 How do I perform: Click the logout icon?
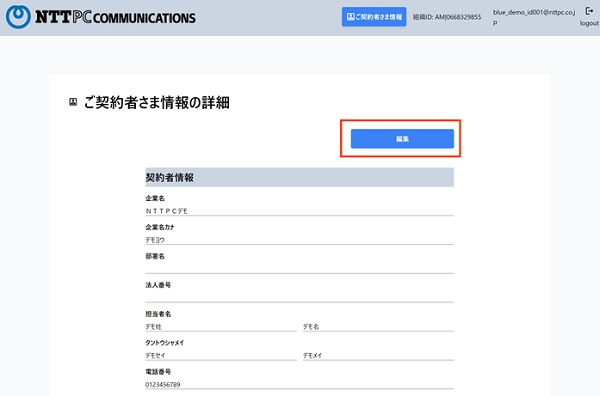589,11
